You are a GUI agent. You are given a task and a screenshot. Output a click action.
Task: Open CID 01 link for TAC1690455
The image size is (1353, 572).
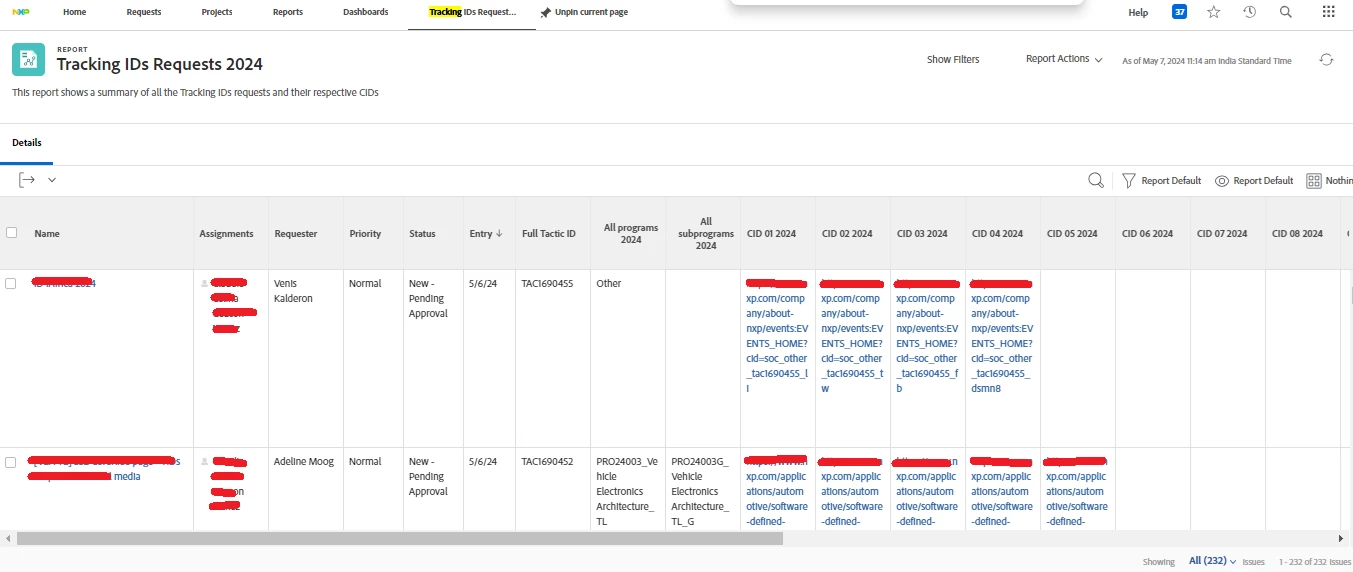click(x=778, y=337)
